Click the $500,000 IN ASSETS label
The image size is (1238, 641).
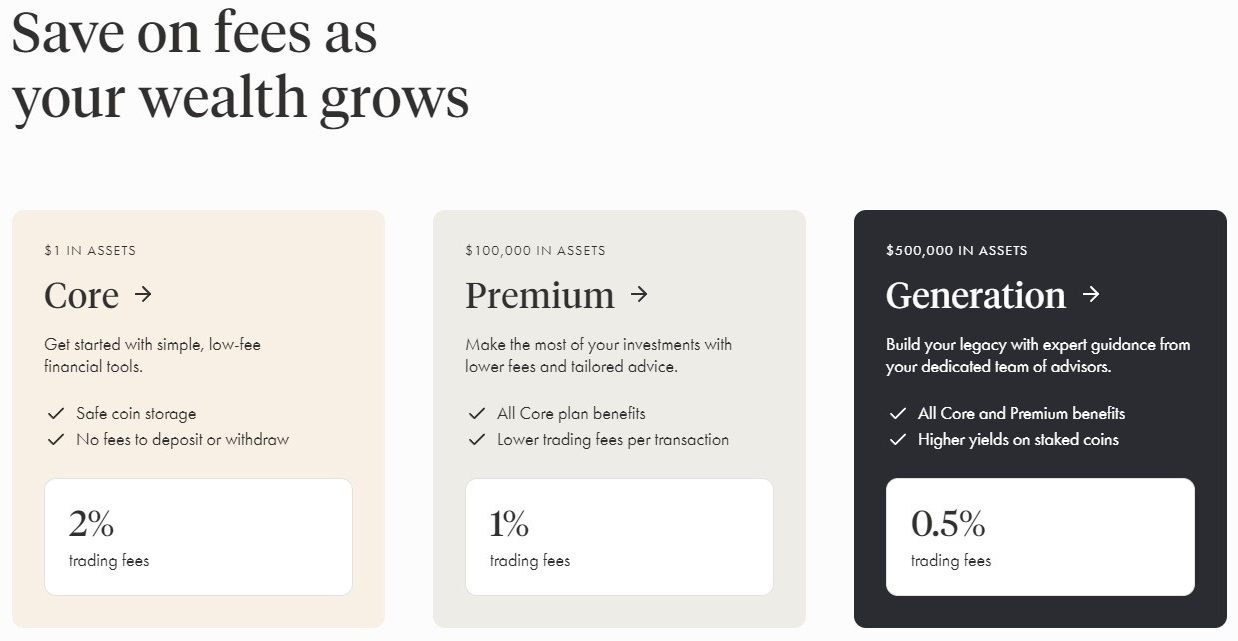coord(956,250)
